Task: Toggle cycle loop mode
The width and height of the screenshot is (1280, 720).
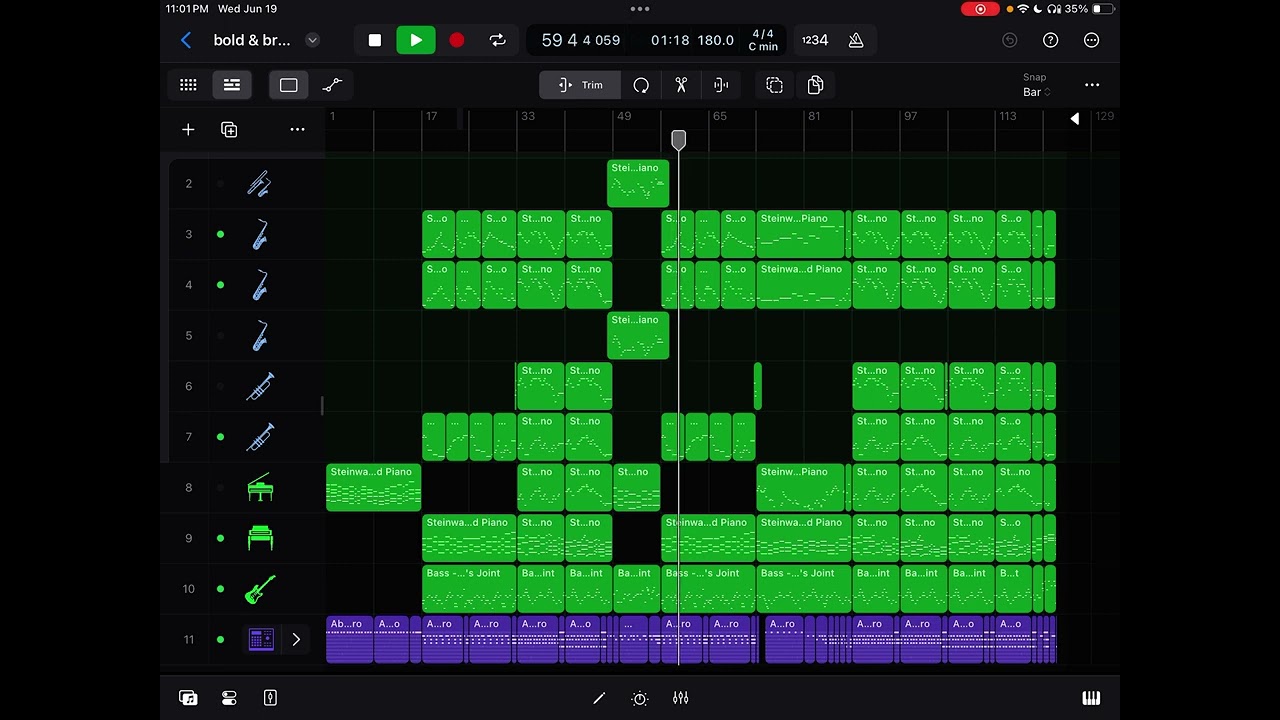Action: pyautogui.click(x=497, y=40)
